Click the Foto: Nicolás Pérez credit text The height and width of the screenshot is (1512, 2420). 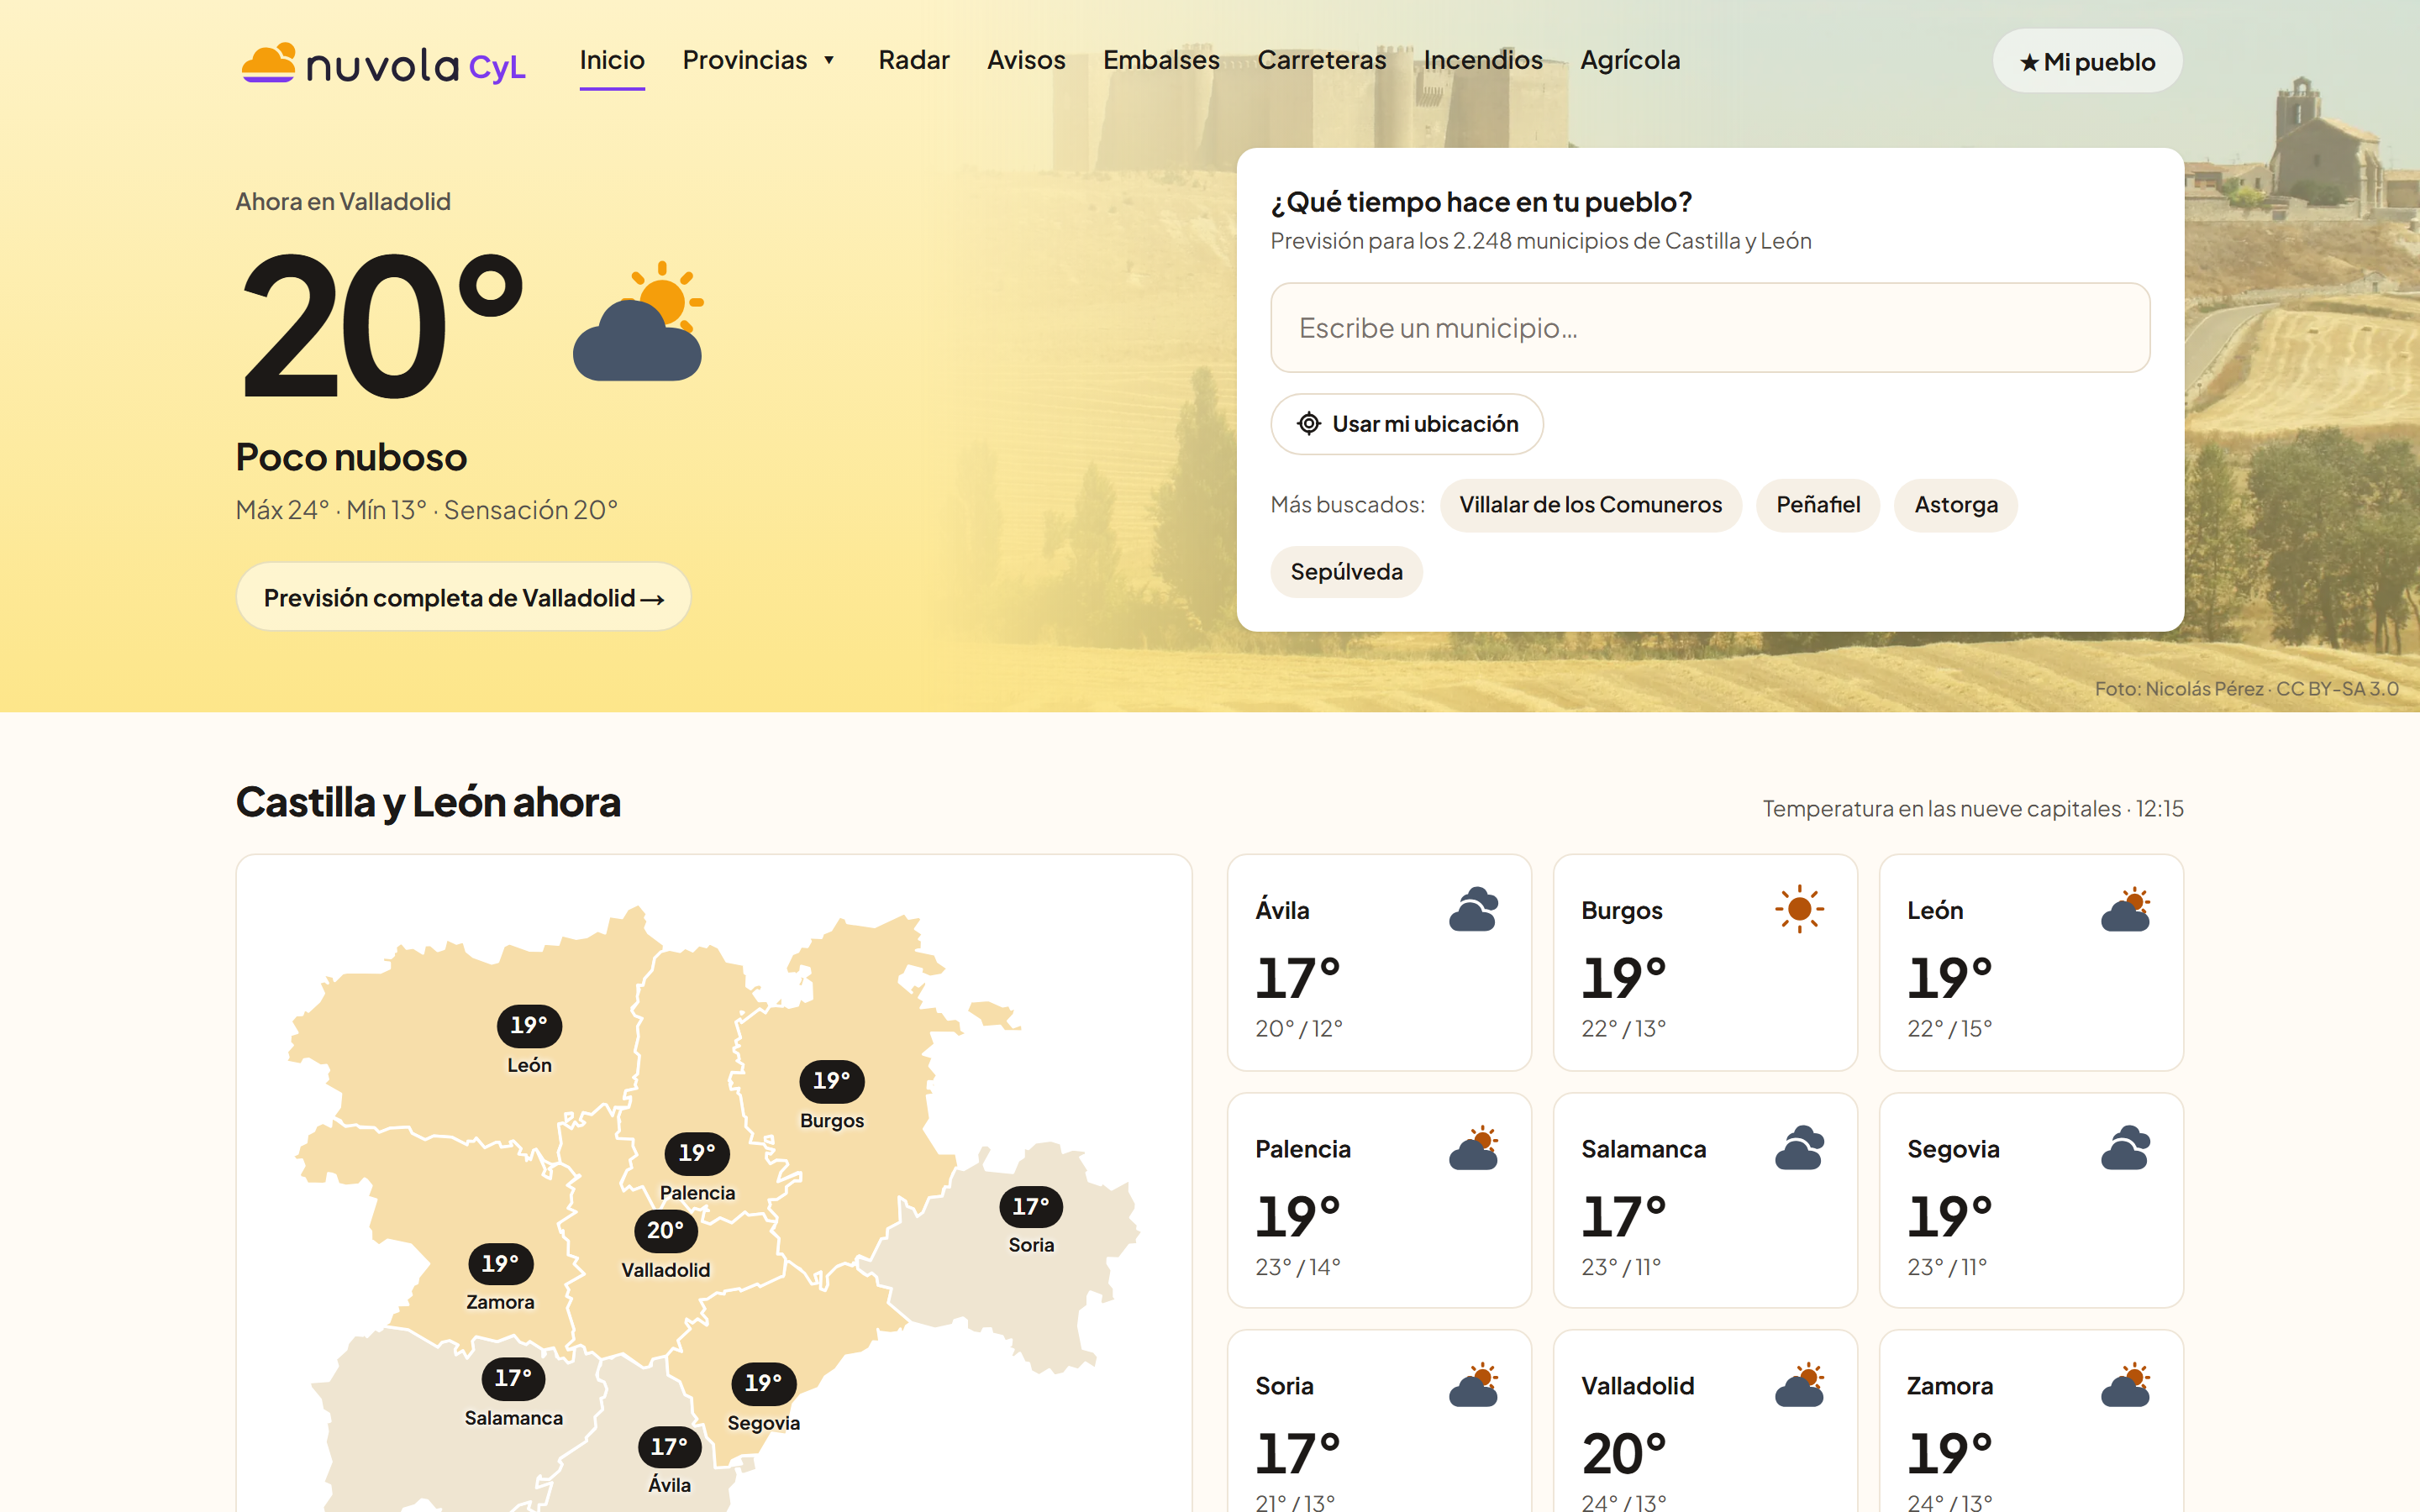pos(2246,688)
